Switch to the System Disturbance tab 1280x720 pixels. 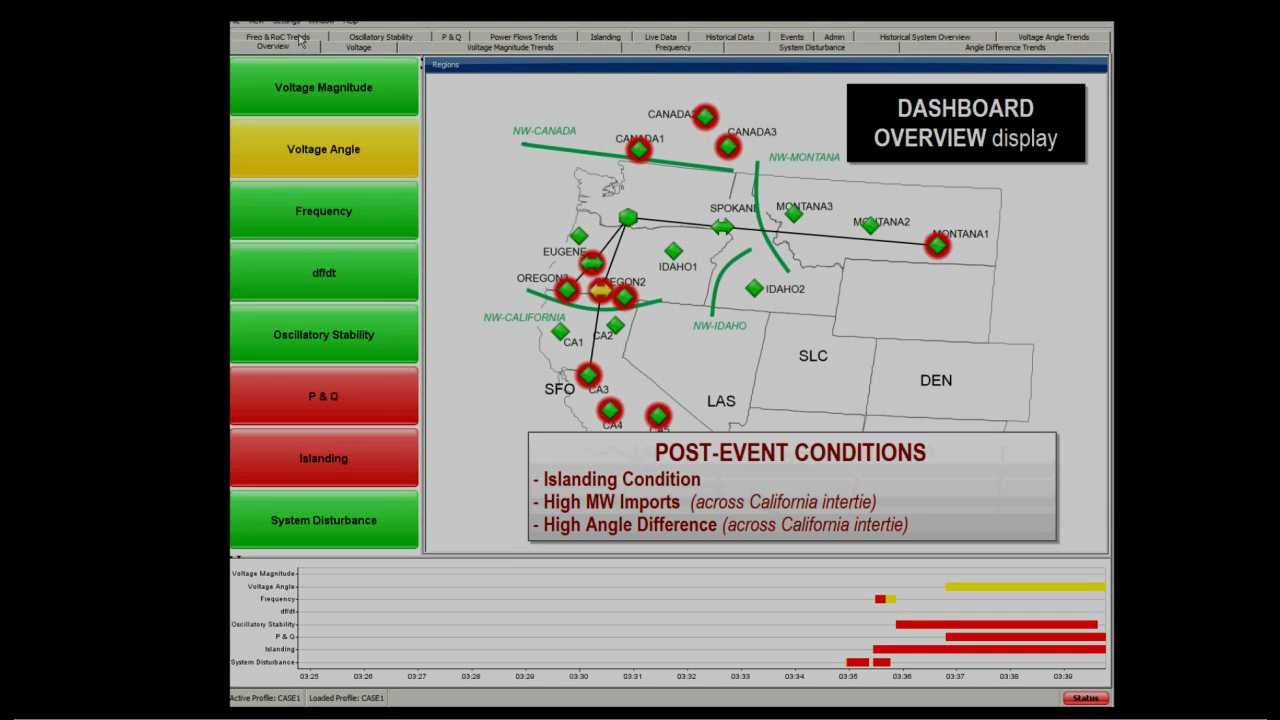(812, 47)
